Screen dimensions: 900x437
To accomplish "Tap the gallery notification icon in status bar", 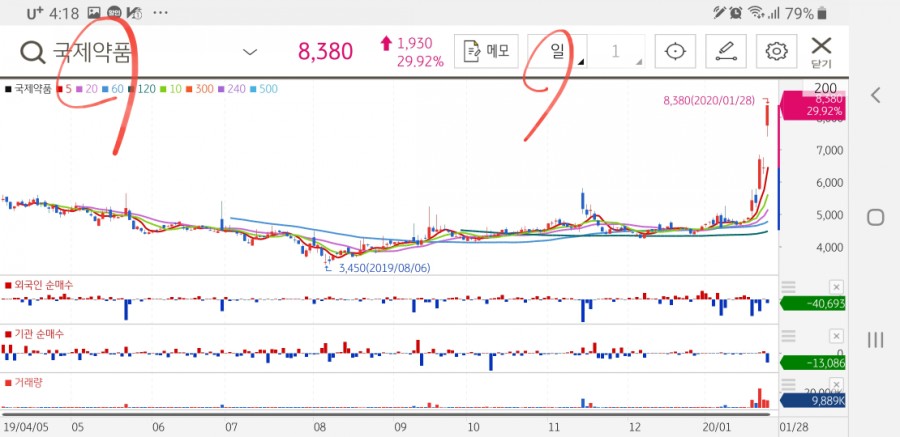I will (x=94, y=13).
